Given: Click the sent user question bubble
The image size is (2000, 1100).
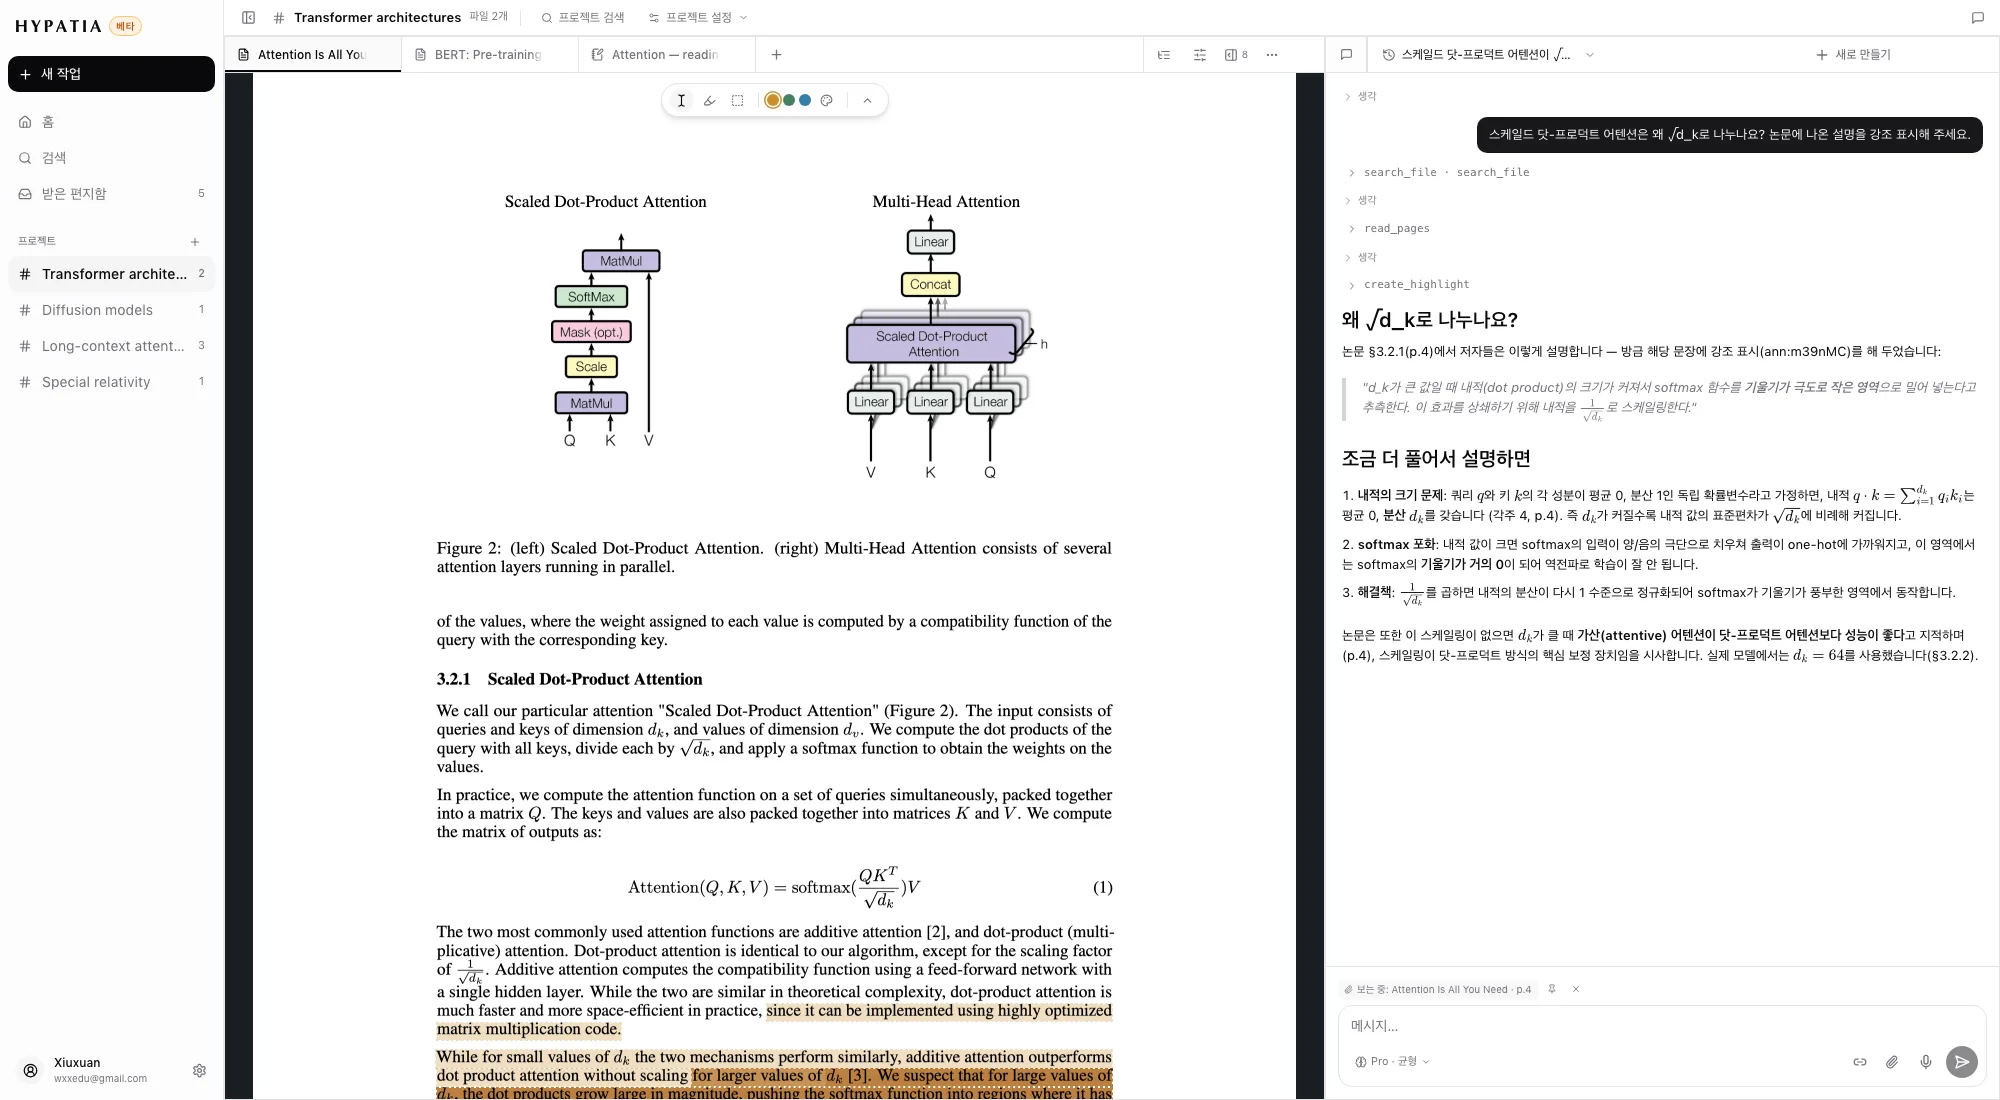Looking at the screenshot, I should [1729, 135].
